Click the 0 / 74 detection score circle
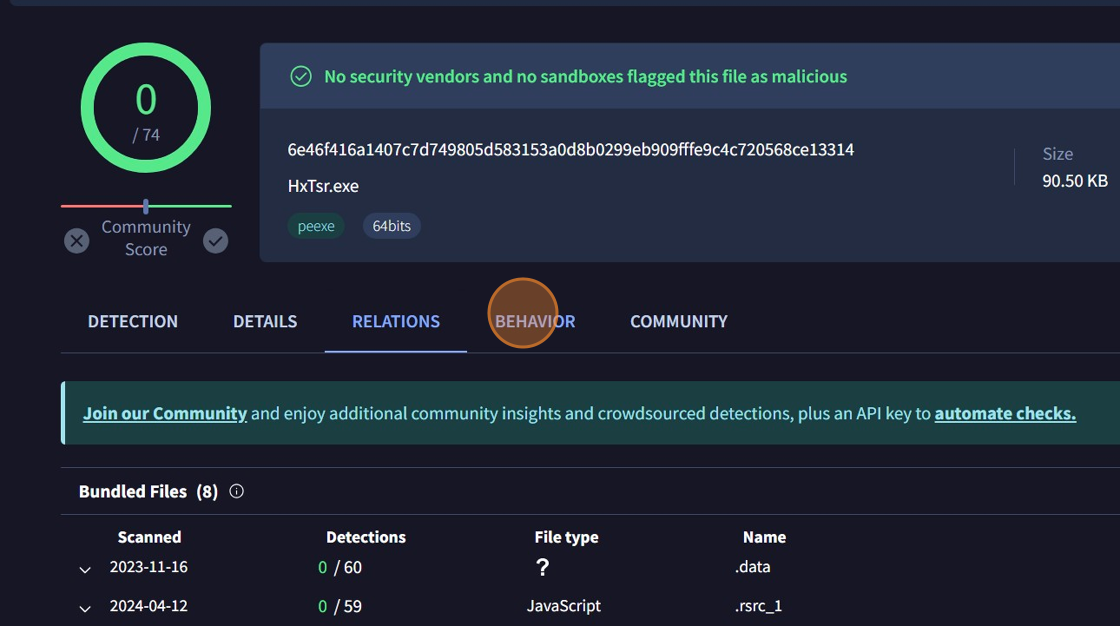1120x626 pixels. (x=146, y=108)
